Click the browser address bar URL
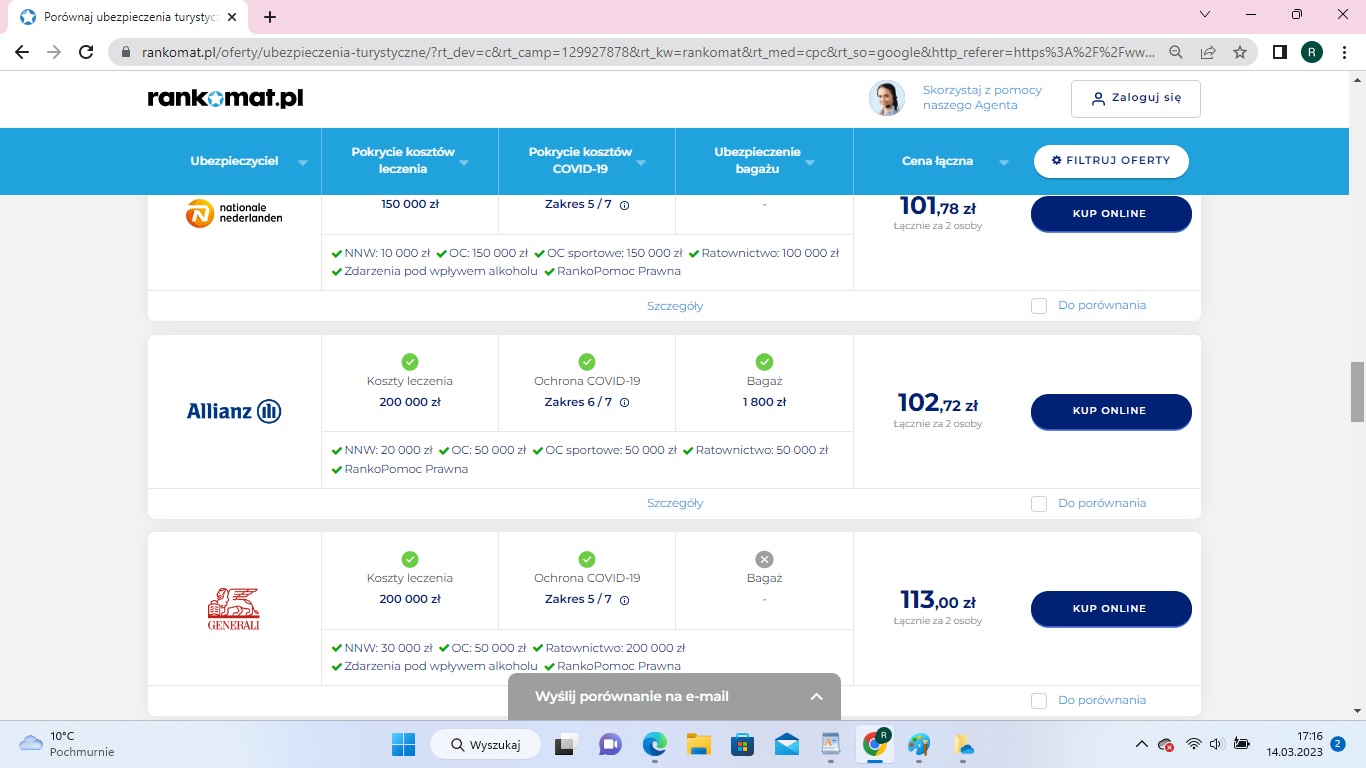Screen dimensions: 1366x768 [x=646, y=52]
